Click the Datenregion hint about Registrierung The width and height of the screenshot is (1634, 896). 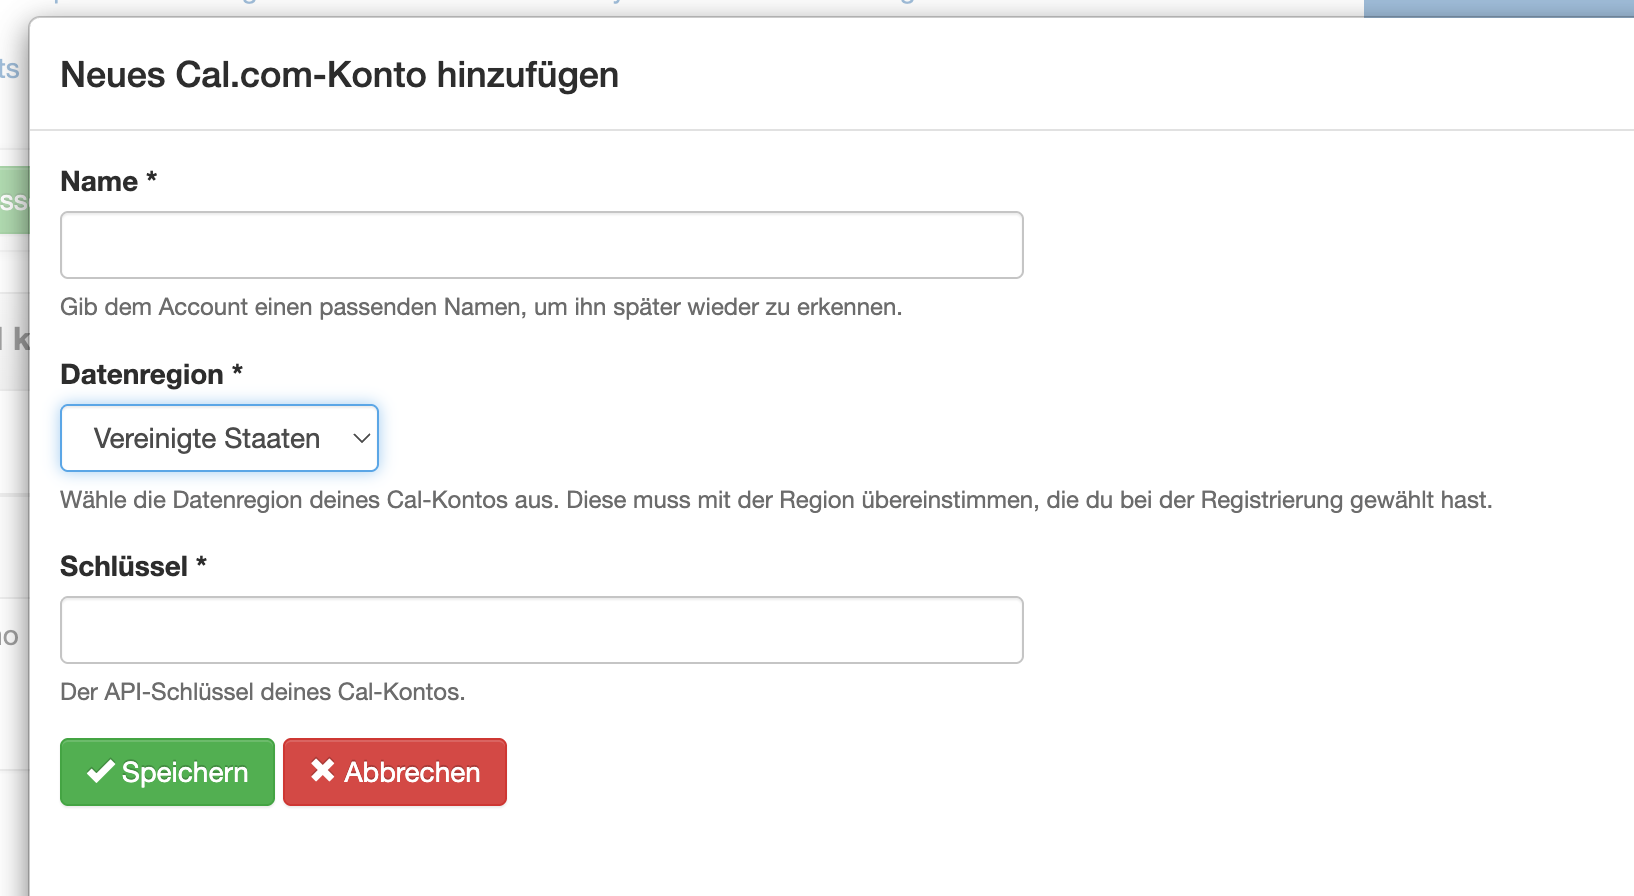(776, 500)
